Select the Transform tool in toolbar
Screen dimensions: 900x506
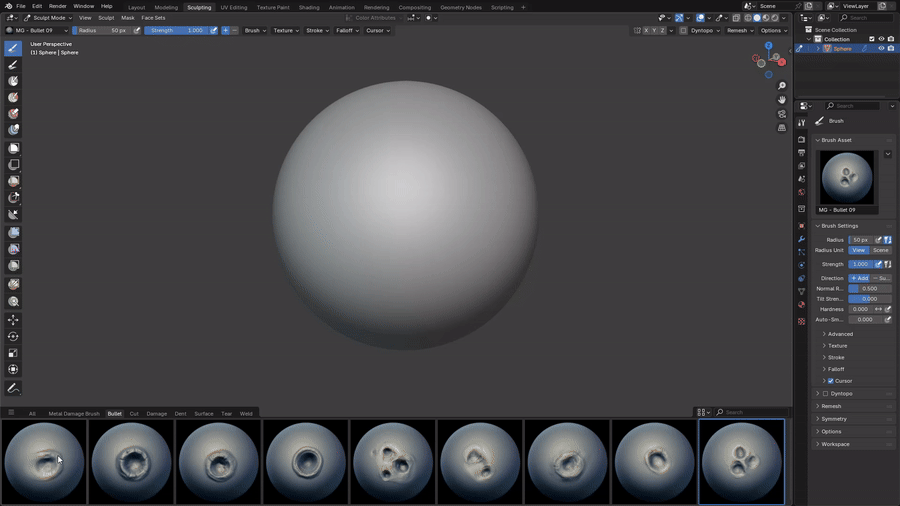click(x=13, y=369)
